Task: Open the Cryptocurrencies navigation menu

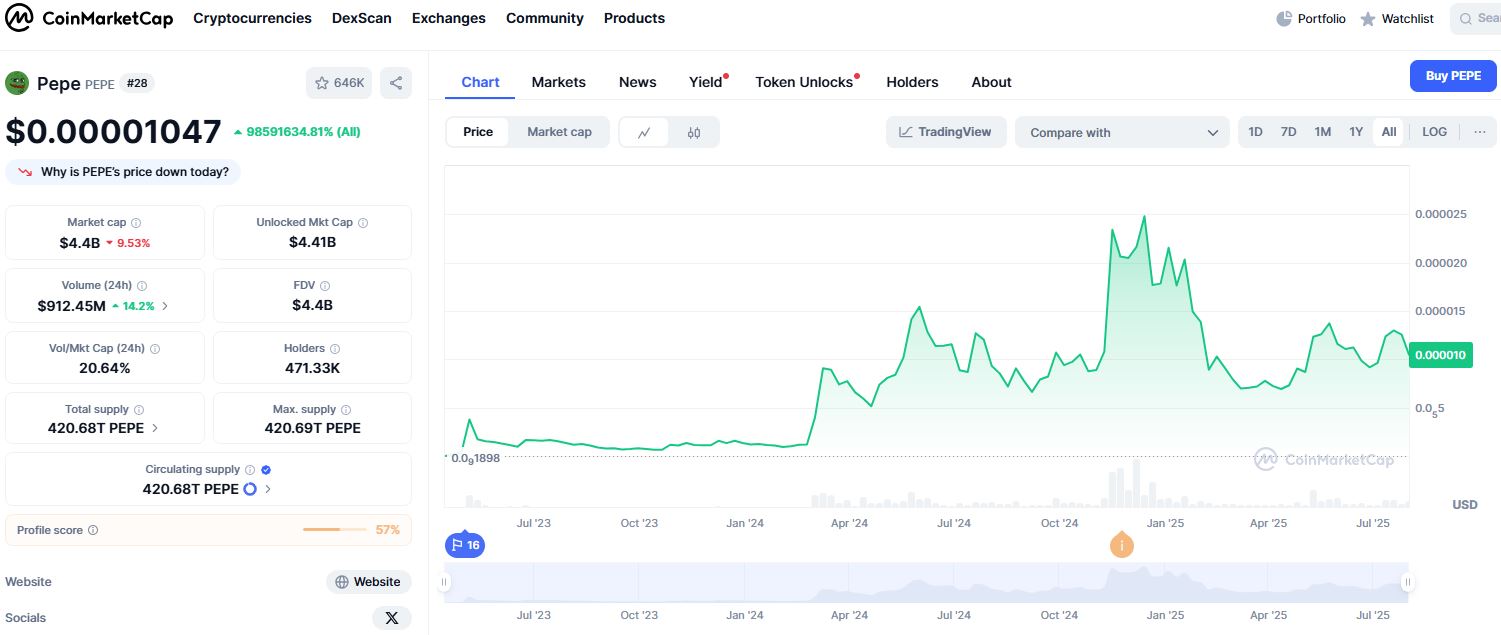Action: pos(252,18)
